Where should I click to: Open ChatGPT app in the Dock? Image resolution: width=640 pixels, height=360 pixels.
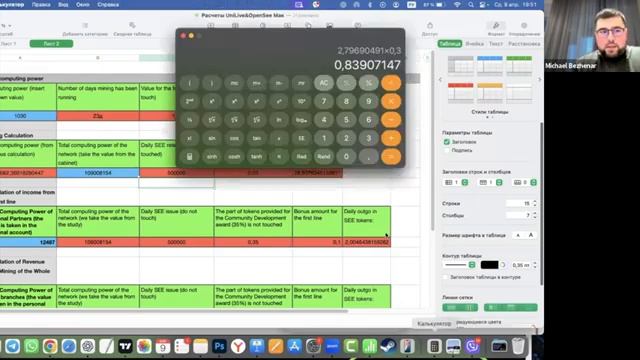(87, 347)
